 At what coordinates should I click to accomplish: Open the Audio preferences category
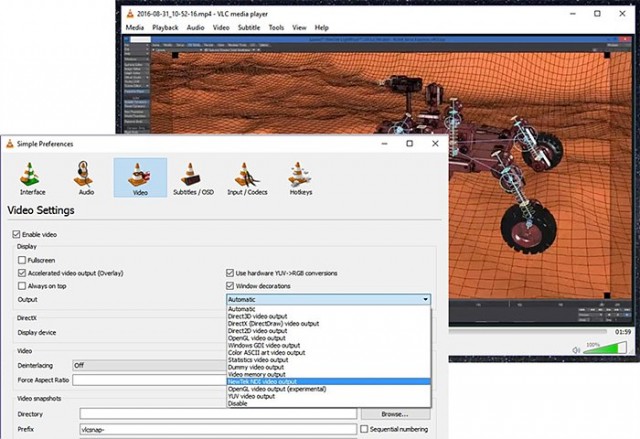[86, 178]
